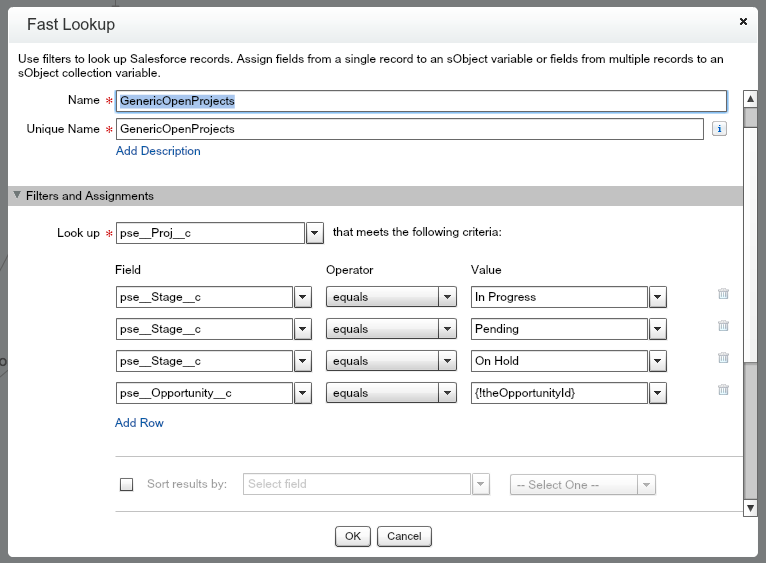Screen dimensions: 766x563
Task: Click the Add Description link
Action: tap(158, 151)
